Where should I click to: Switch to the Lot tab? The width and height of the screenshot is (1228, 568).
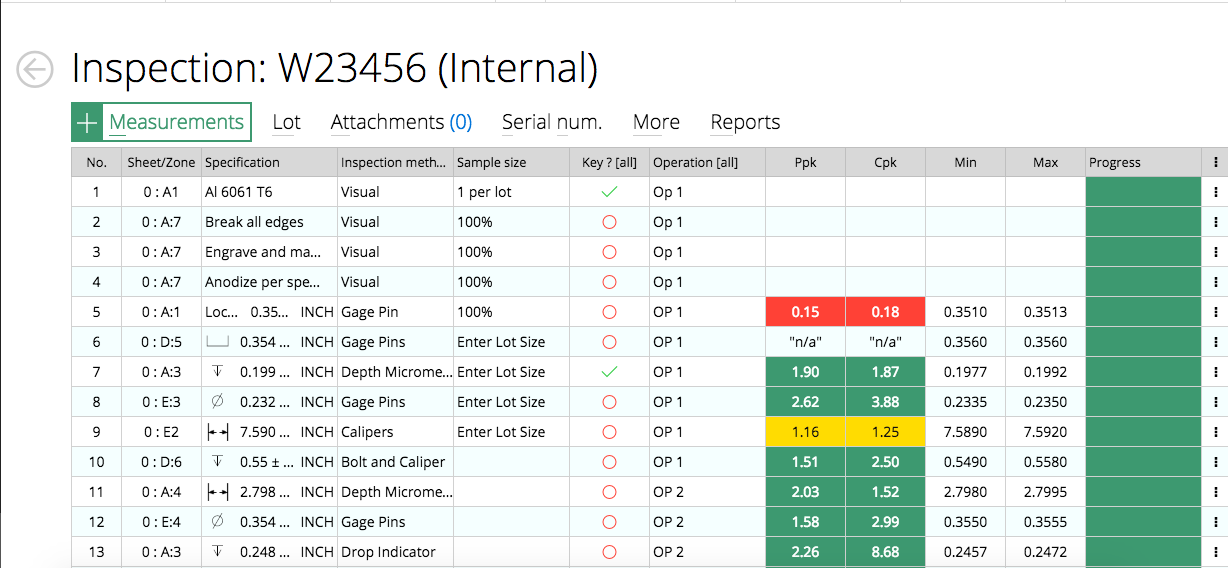pyautogui.click(x=286, y=123)
